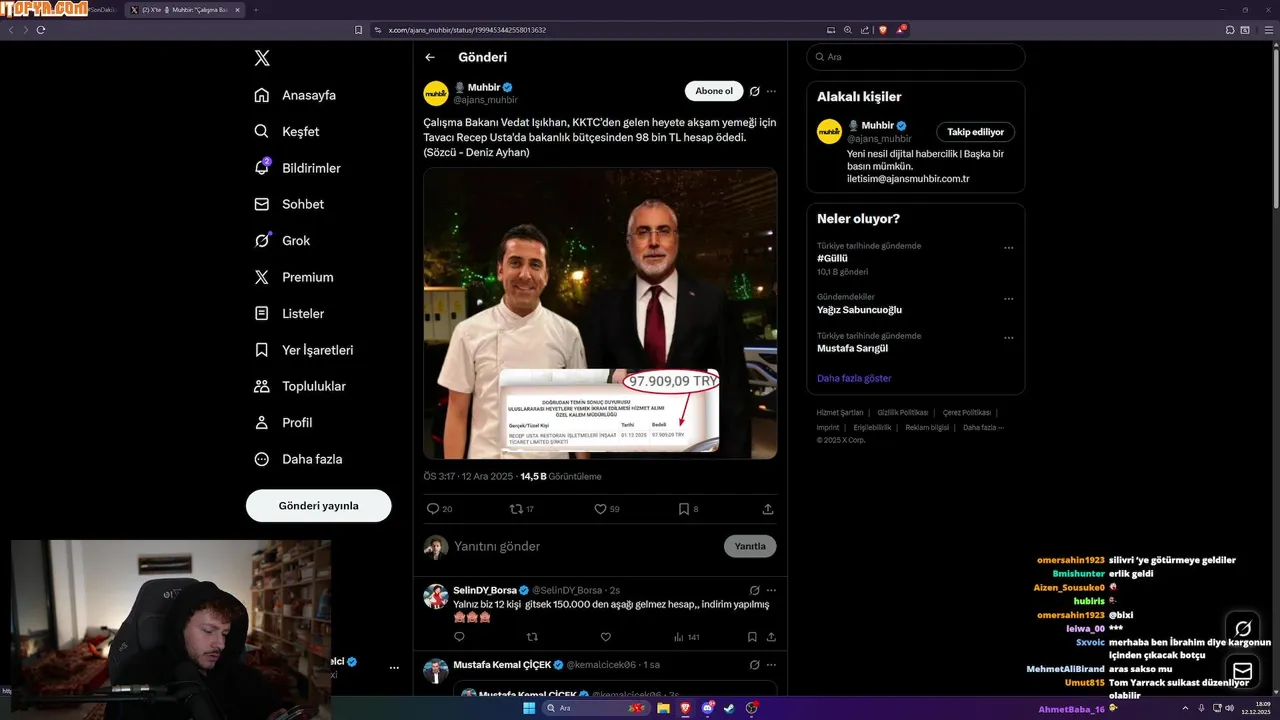
Task: Click the Brave shields icon
Action: 883,30
